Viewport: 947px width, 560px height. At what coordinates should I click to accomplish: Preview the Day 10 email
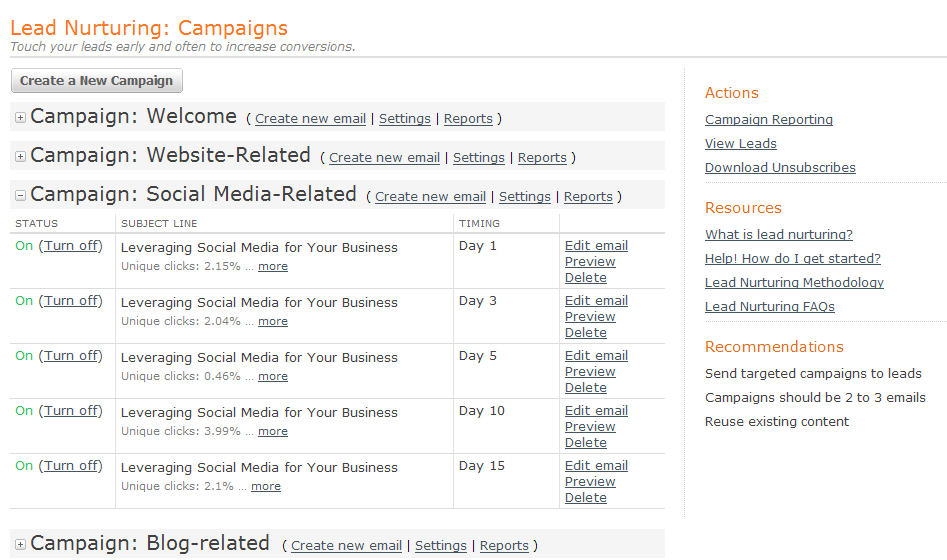point(590,427)
